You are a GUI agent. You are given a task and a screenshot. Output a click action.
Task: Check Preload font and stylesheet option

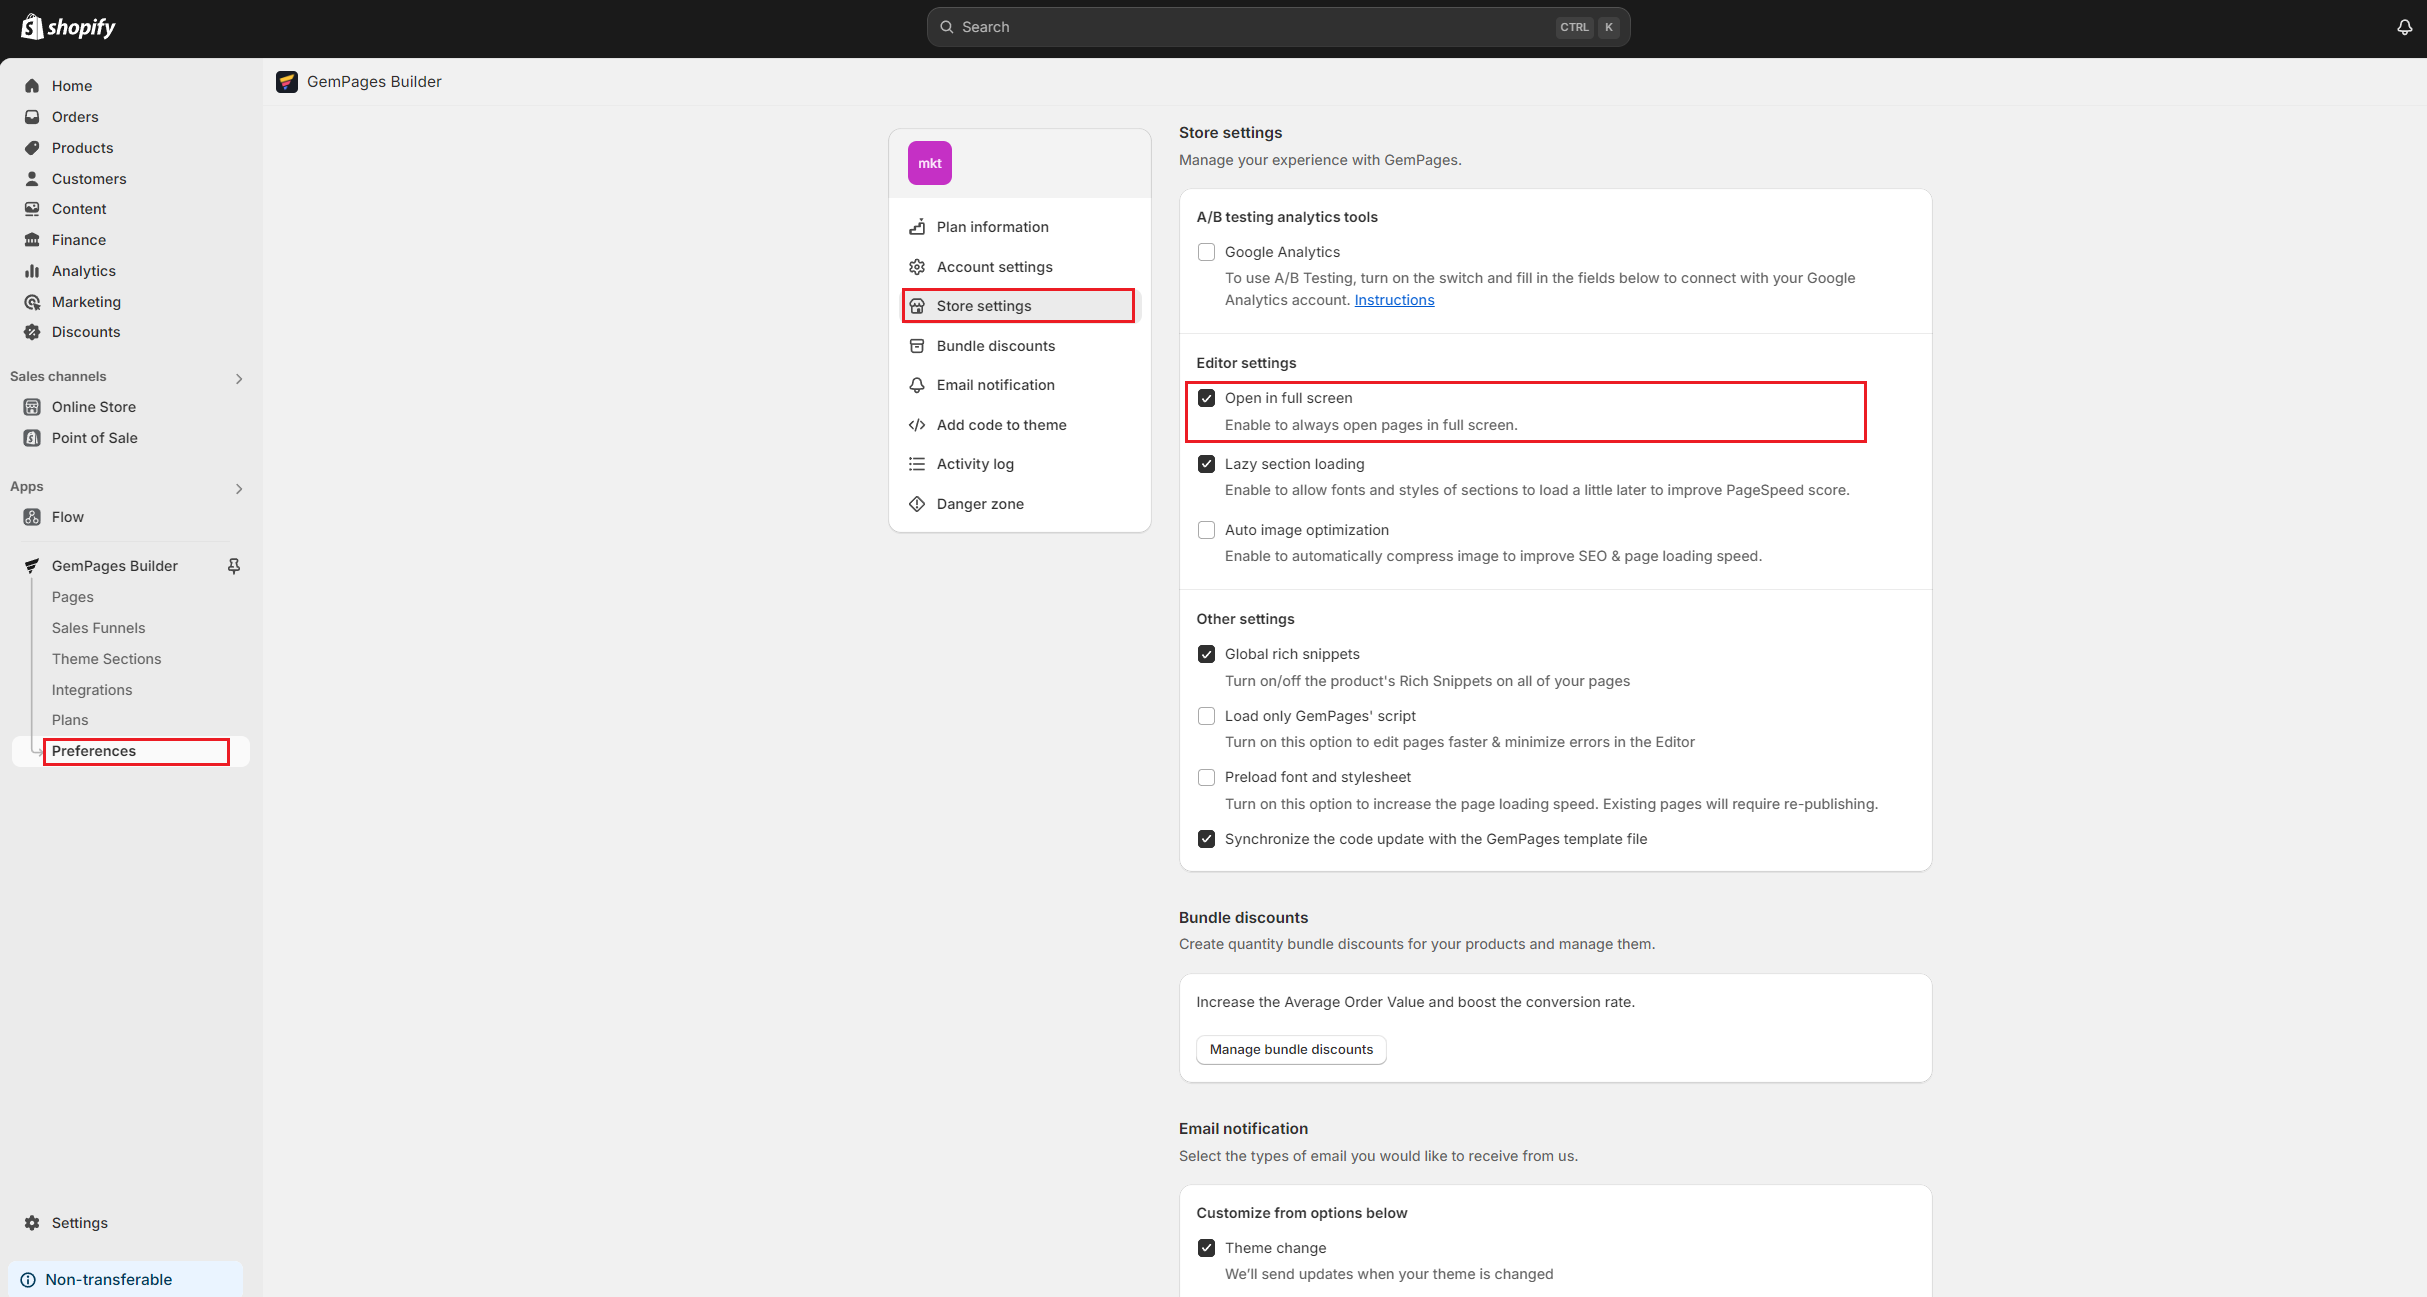(x=1206, y=777)
